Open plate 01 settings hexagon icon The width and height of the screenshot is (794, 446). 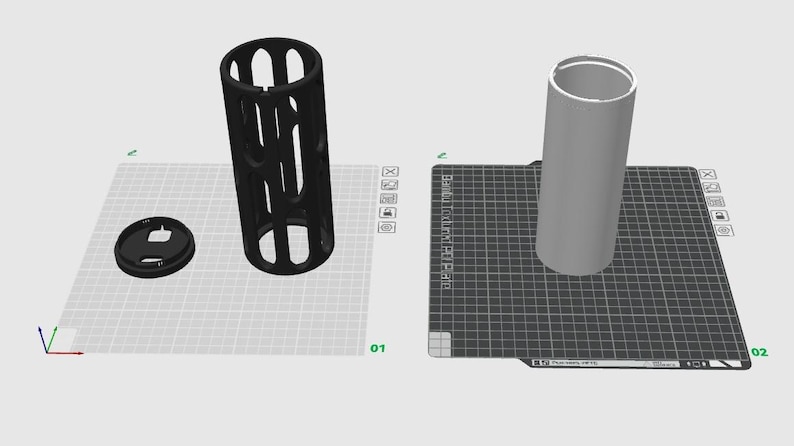pos(387,227)
